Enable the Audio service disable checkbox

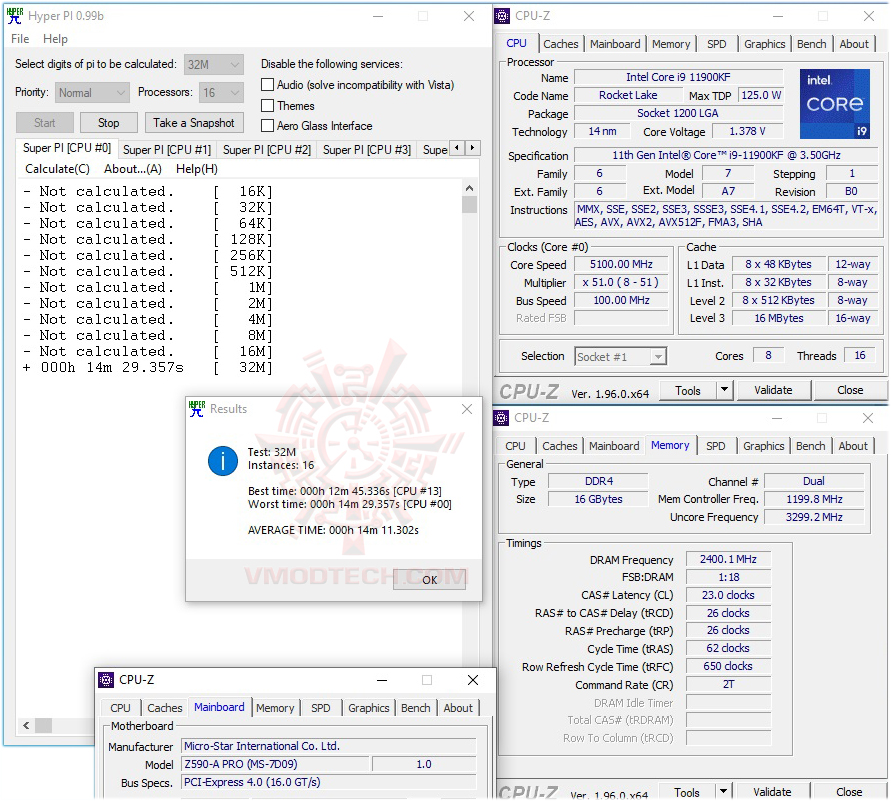267,85
